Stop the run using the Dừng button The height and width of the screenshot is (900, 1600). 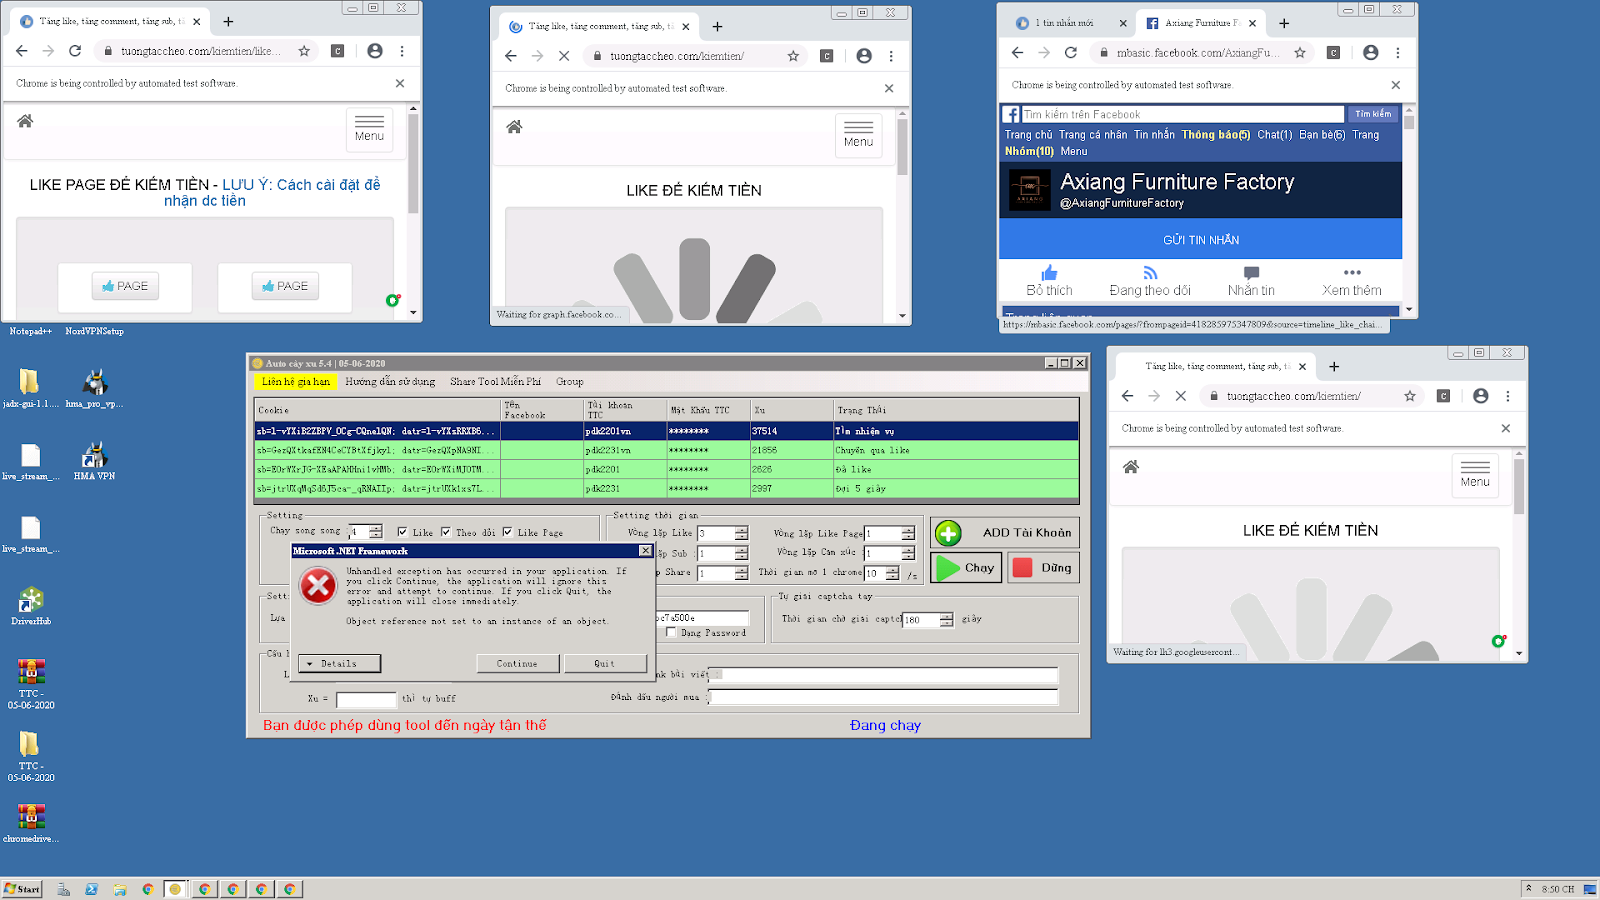(1043, 568)
